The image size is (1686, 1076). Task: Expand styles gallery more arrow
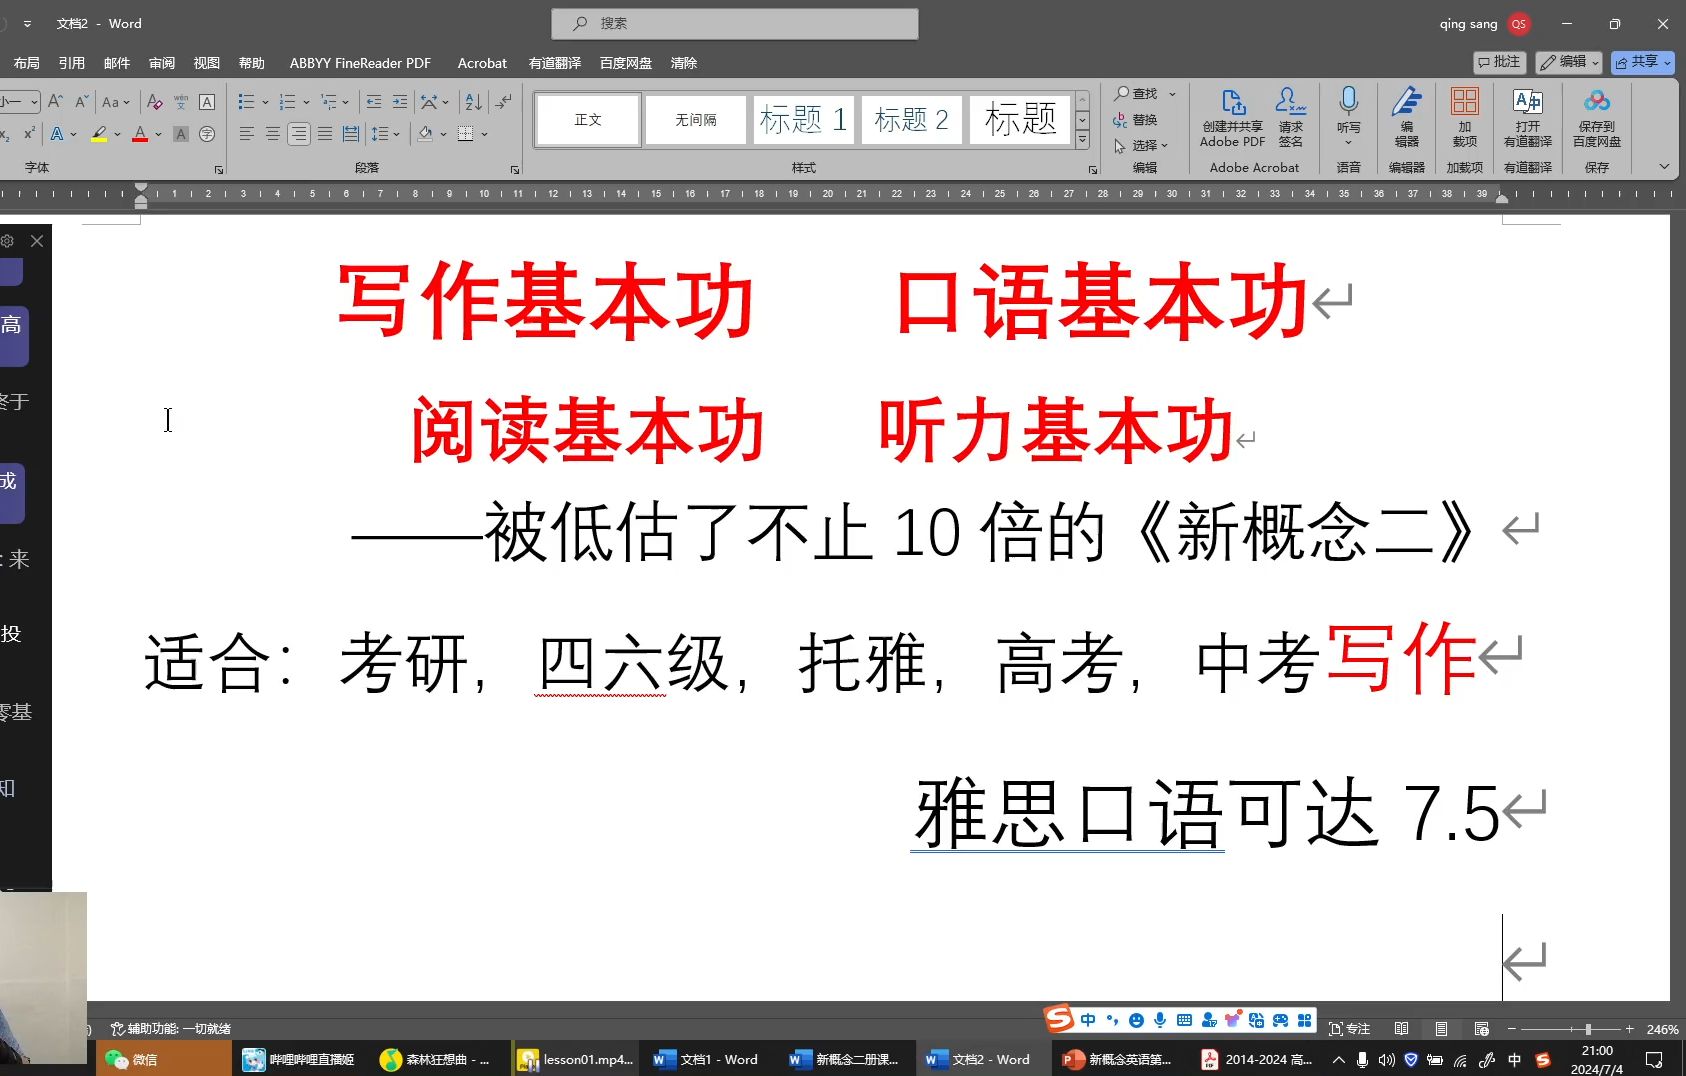[1082, 141]
